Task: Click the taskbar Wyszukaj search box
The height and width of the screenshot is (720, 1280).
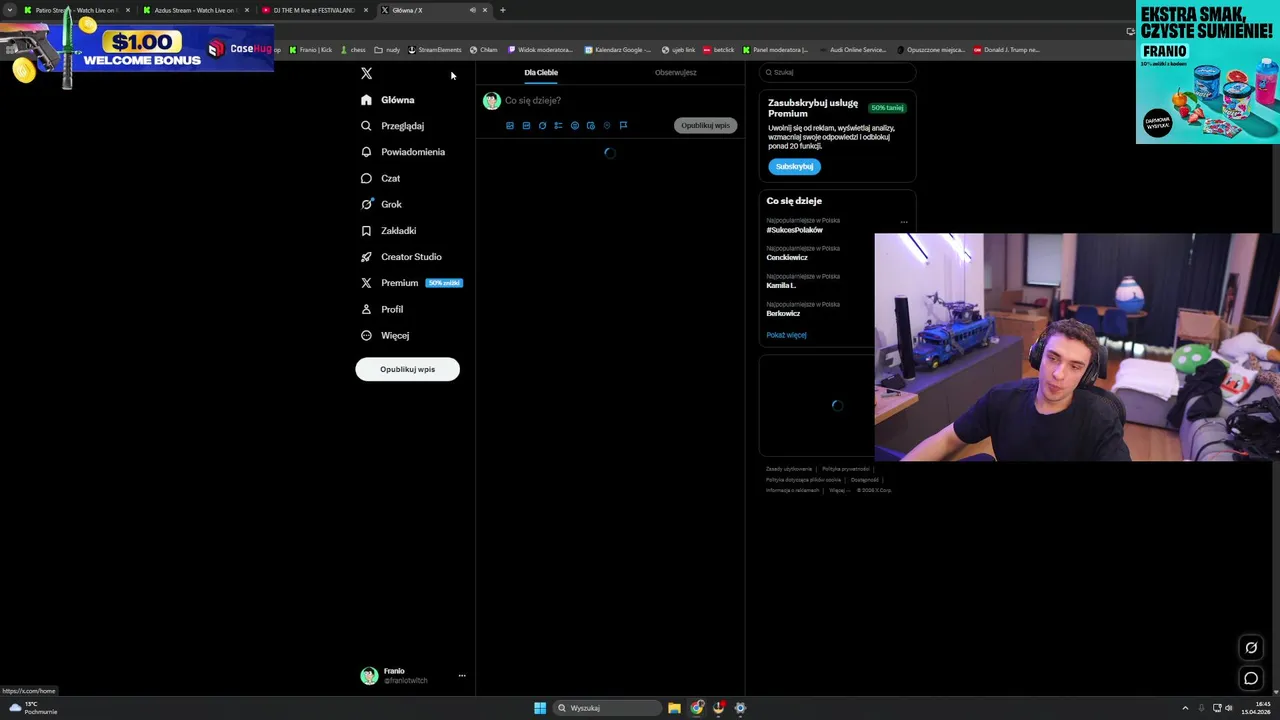Action: pyautogui.click(x=608, y=708)
